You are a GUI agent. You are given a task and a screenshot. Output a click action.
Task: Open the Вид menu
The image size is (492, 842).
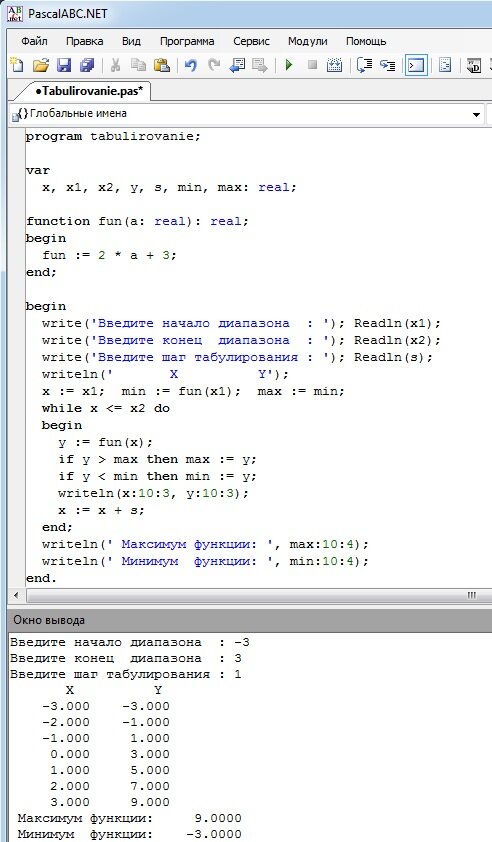131,41
